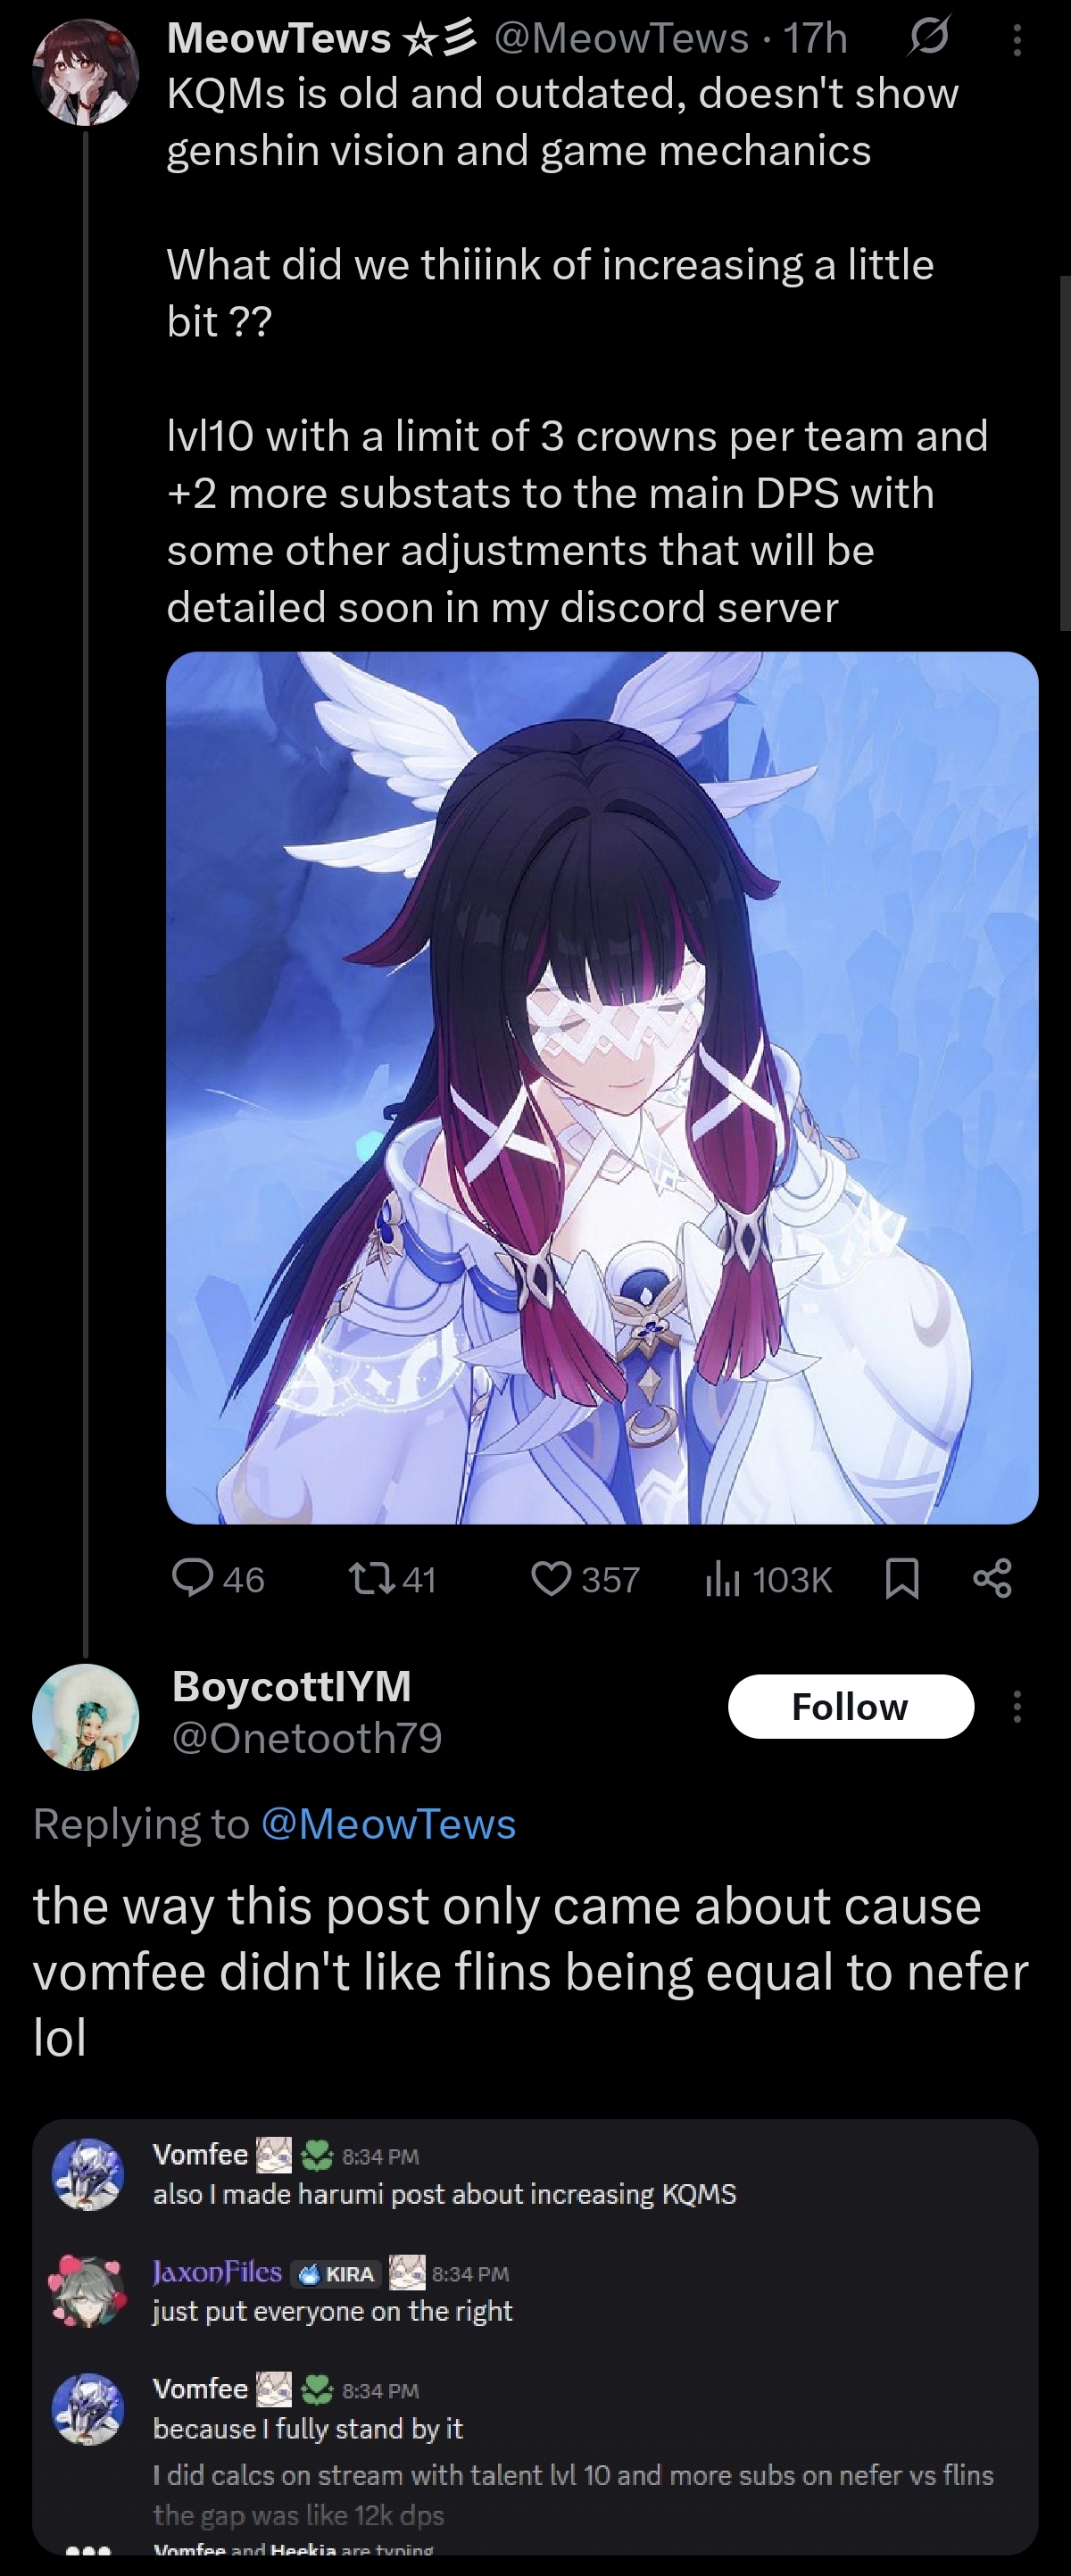Open @Onetooth79 handle
This screenshot has height=2576, width=1071.
pyautogui.click(x=307, y=1738)
